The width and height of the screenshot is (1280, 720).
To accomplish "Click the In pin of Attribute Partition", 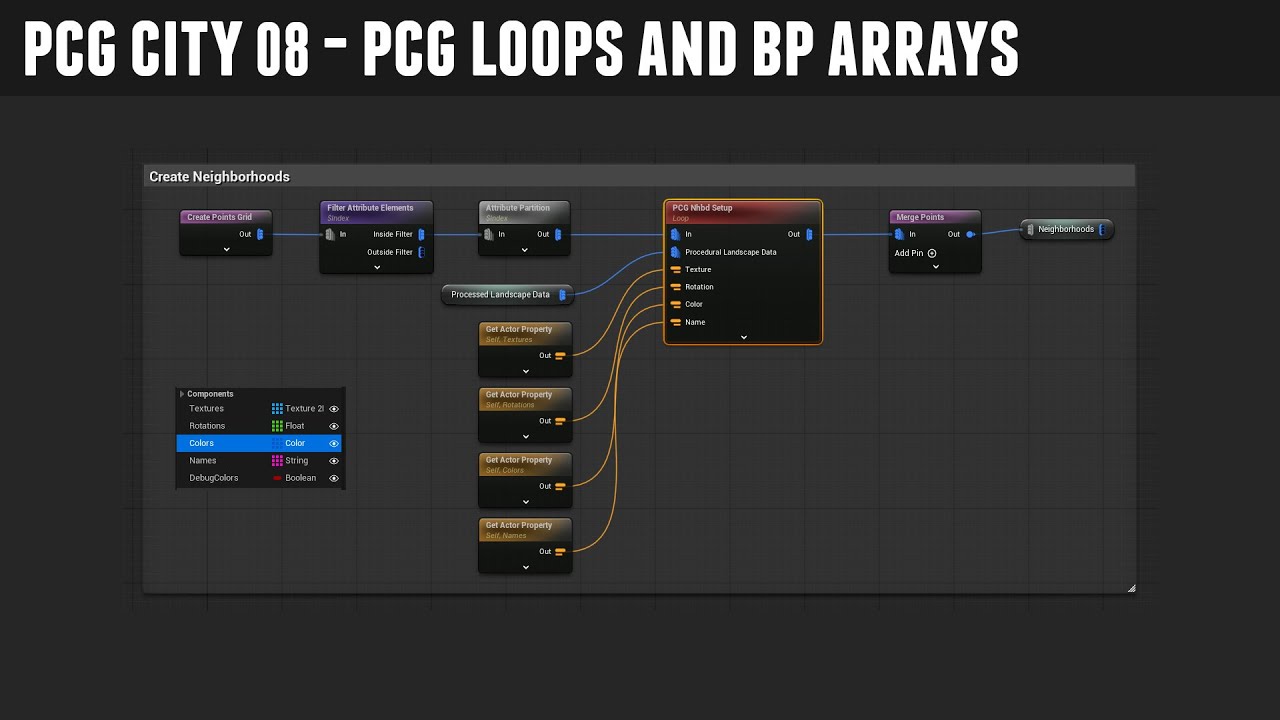I will [x=489, y=234].
